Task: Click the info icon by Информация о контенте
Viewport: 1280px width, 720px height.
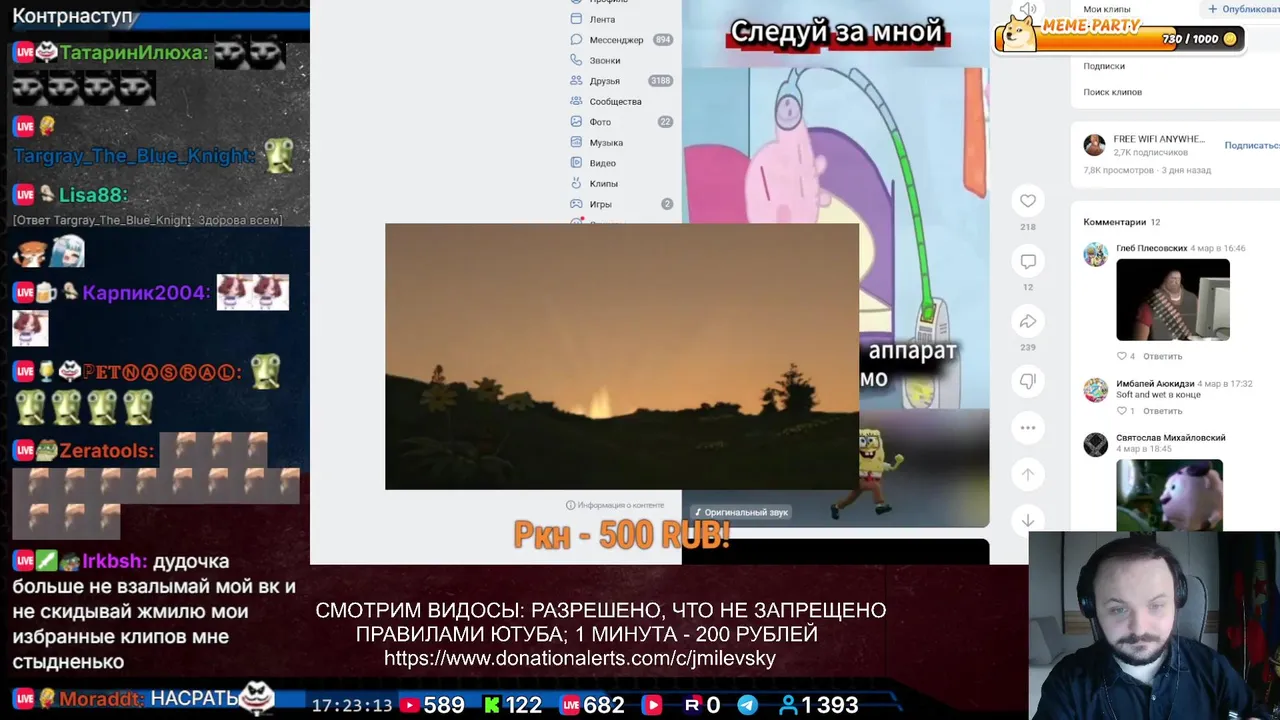Action: point(571,505)
